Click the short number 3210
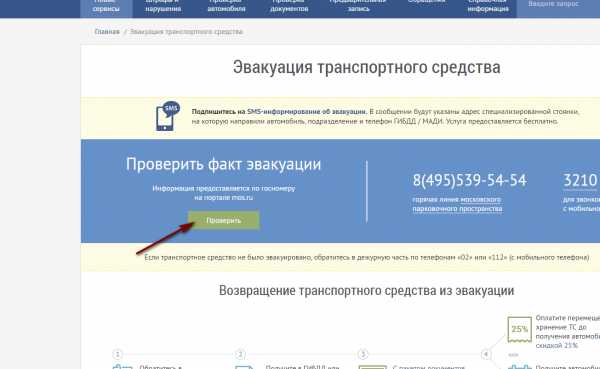600x369 pixels. point(580,180)
